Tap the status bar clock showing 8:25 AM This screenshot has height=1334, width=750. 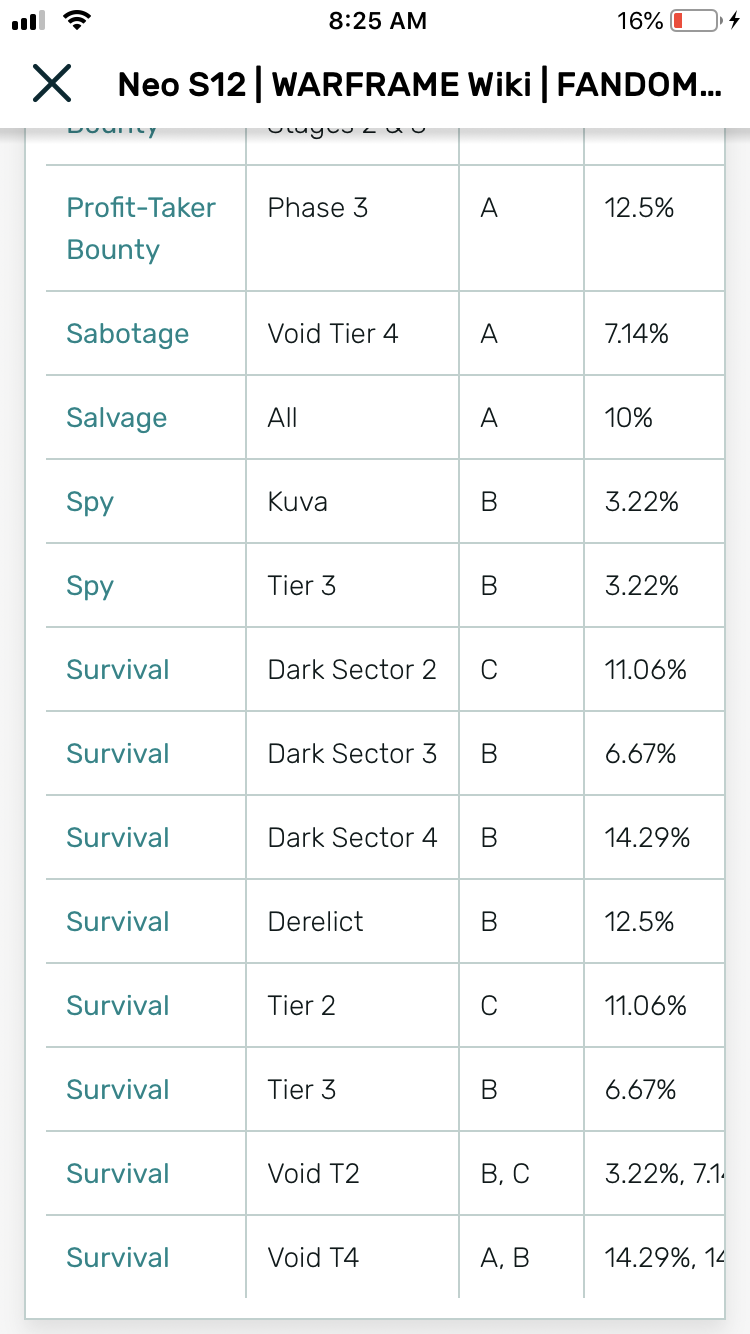pyautogui.click(x=377, y=21)
